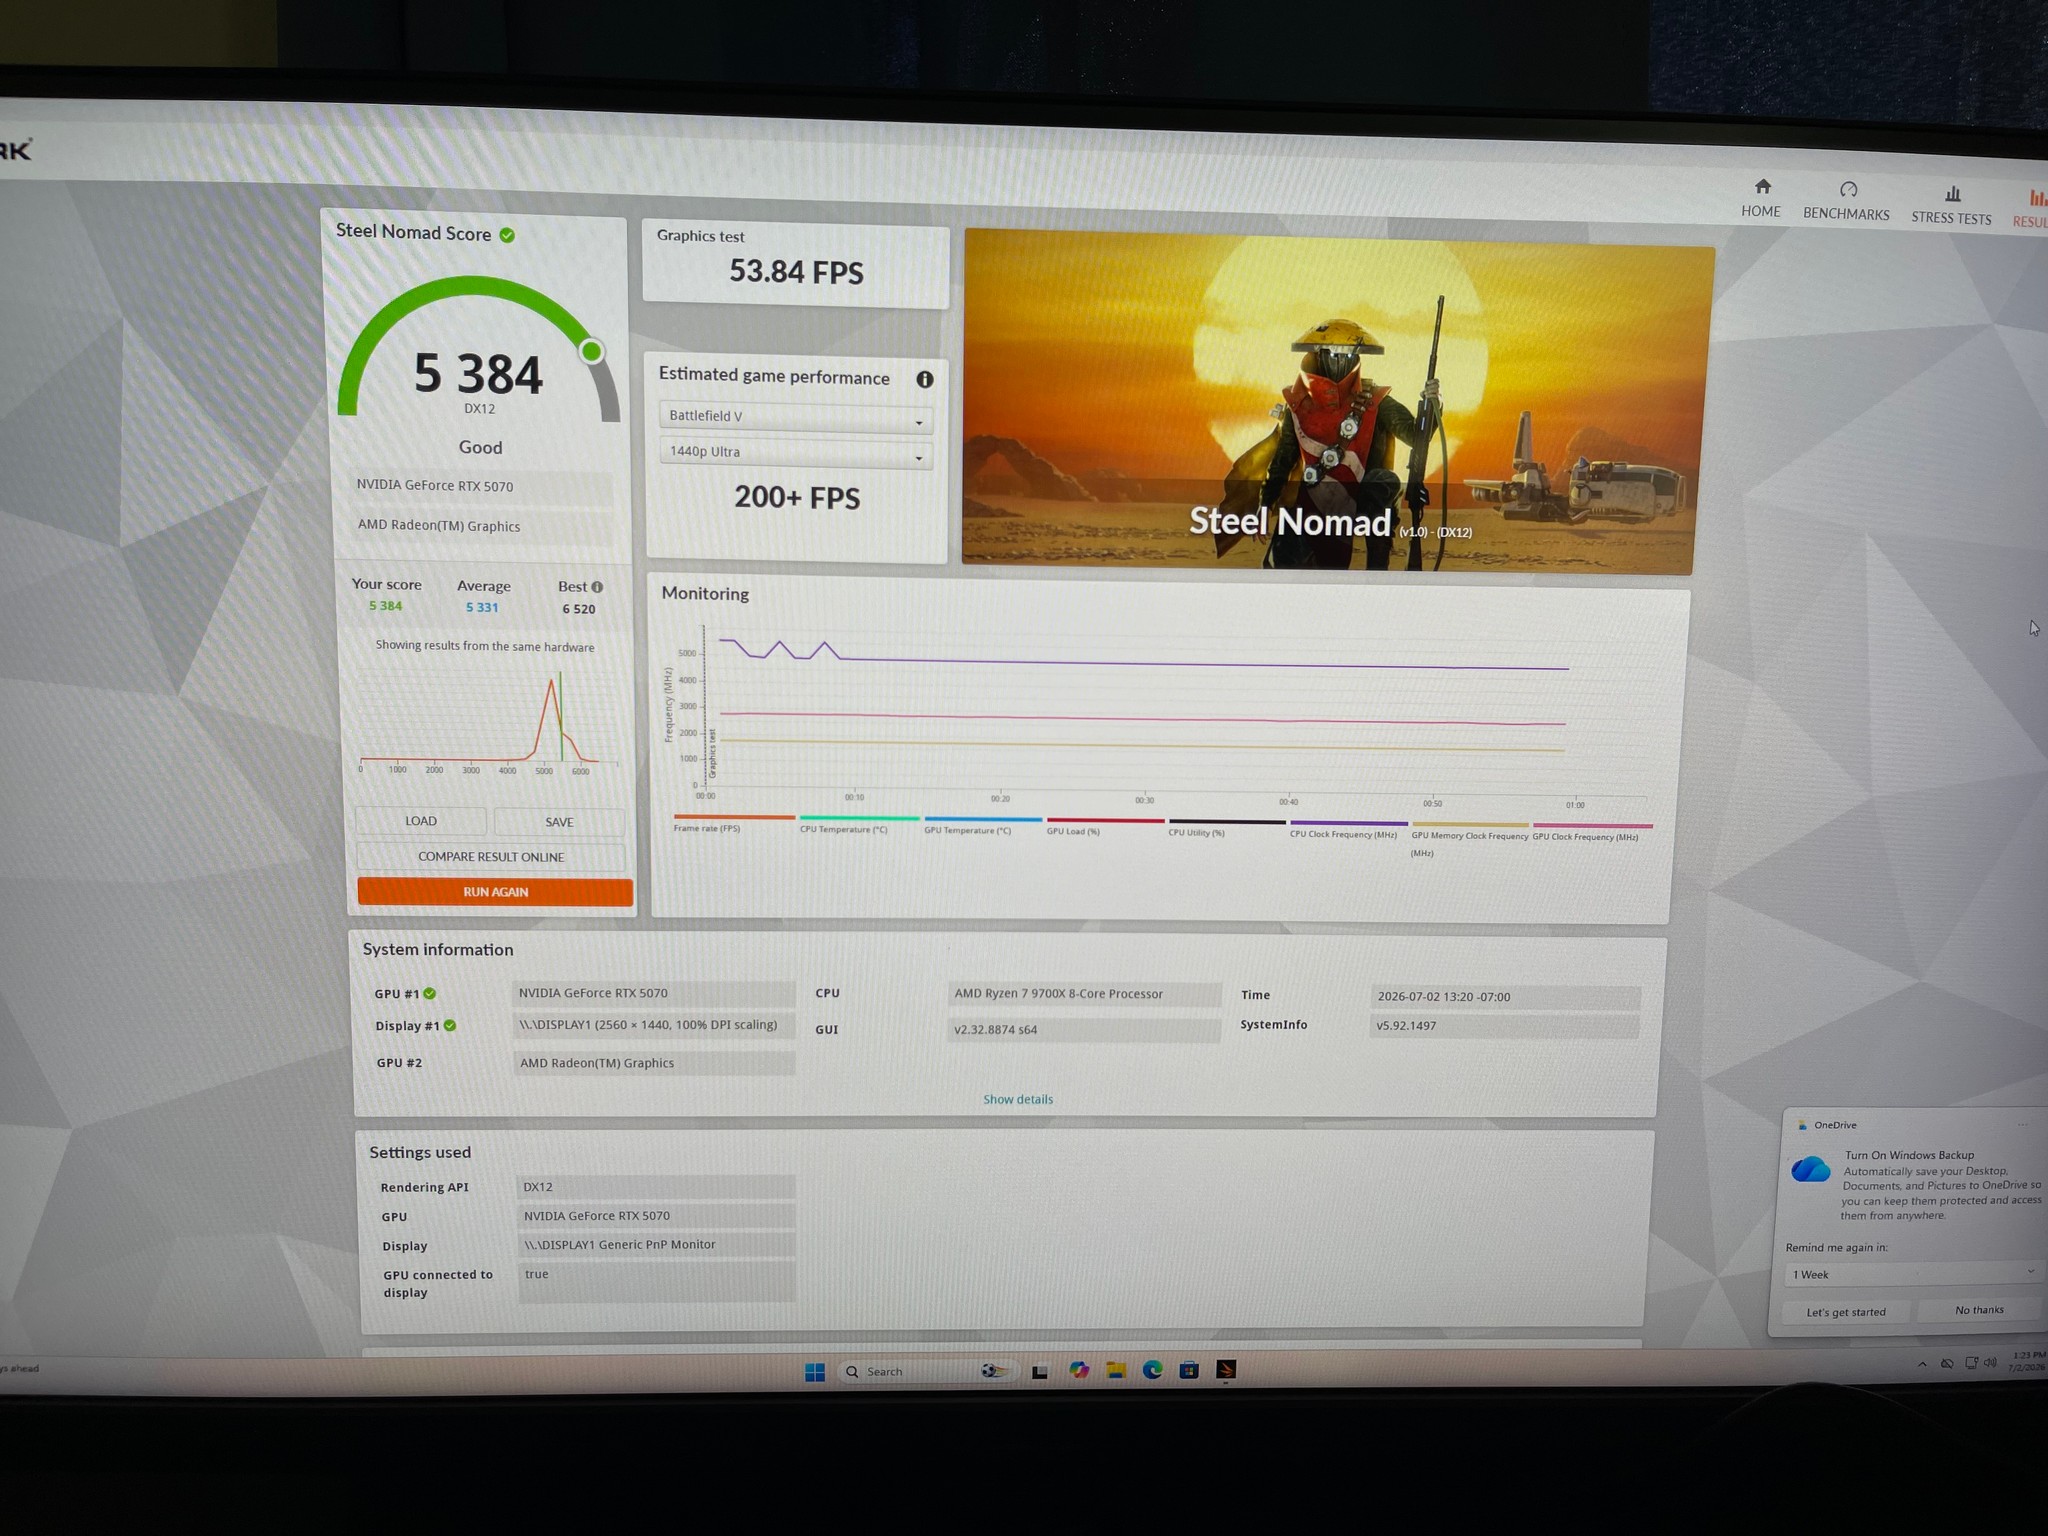The image size is (2048, 1536).
Task: Click Let's get started in OneDrive notification
Action: pos(1846,1312)
